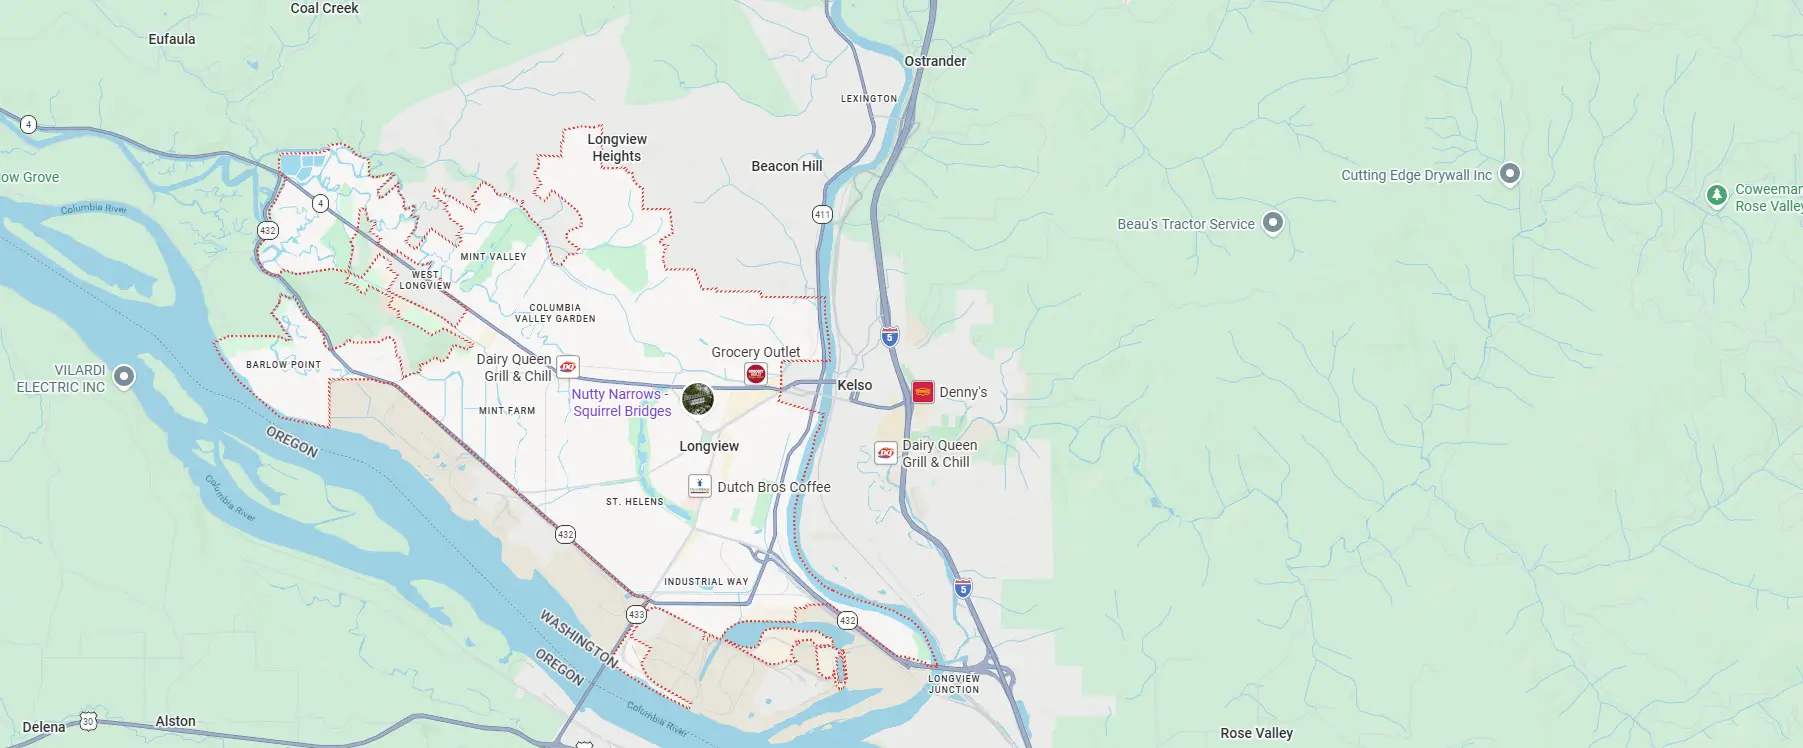The image size is (1803, 748).
Task: Click the Route 411 highway shield
Action: click(822, 214)
